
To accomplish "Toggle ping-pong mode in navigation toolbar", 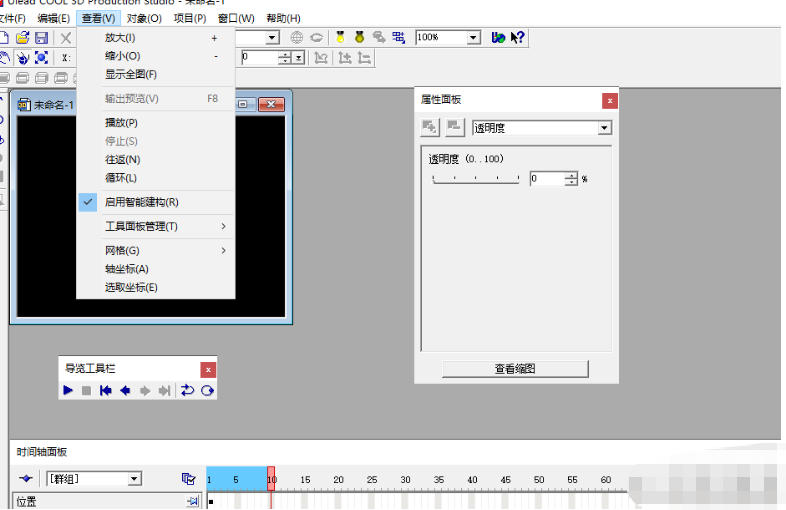I will 187,390.
